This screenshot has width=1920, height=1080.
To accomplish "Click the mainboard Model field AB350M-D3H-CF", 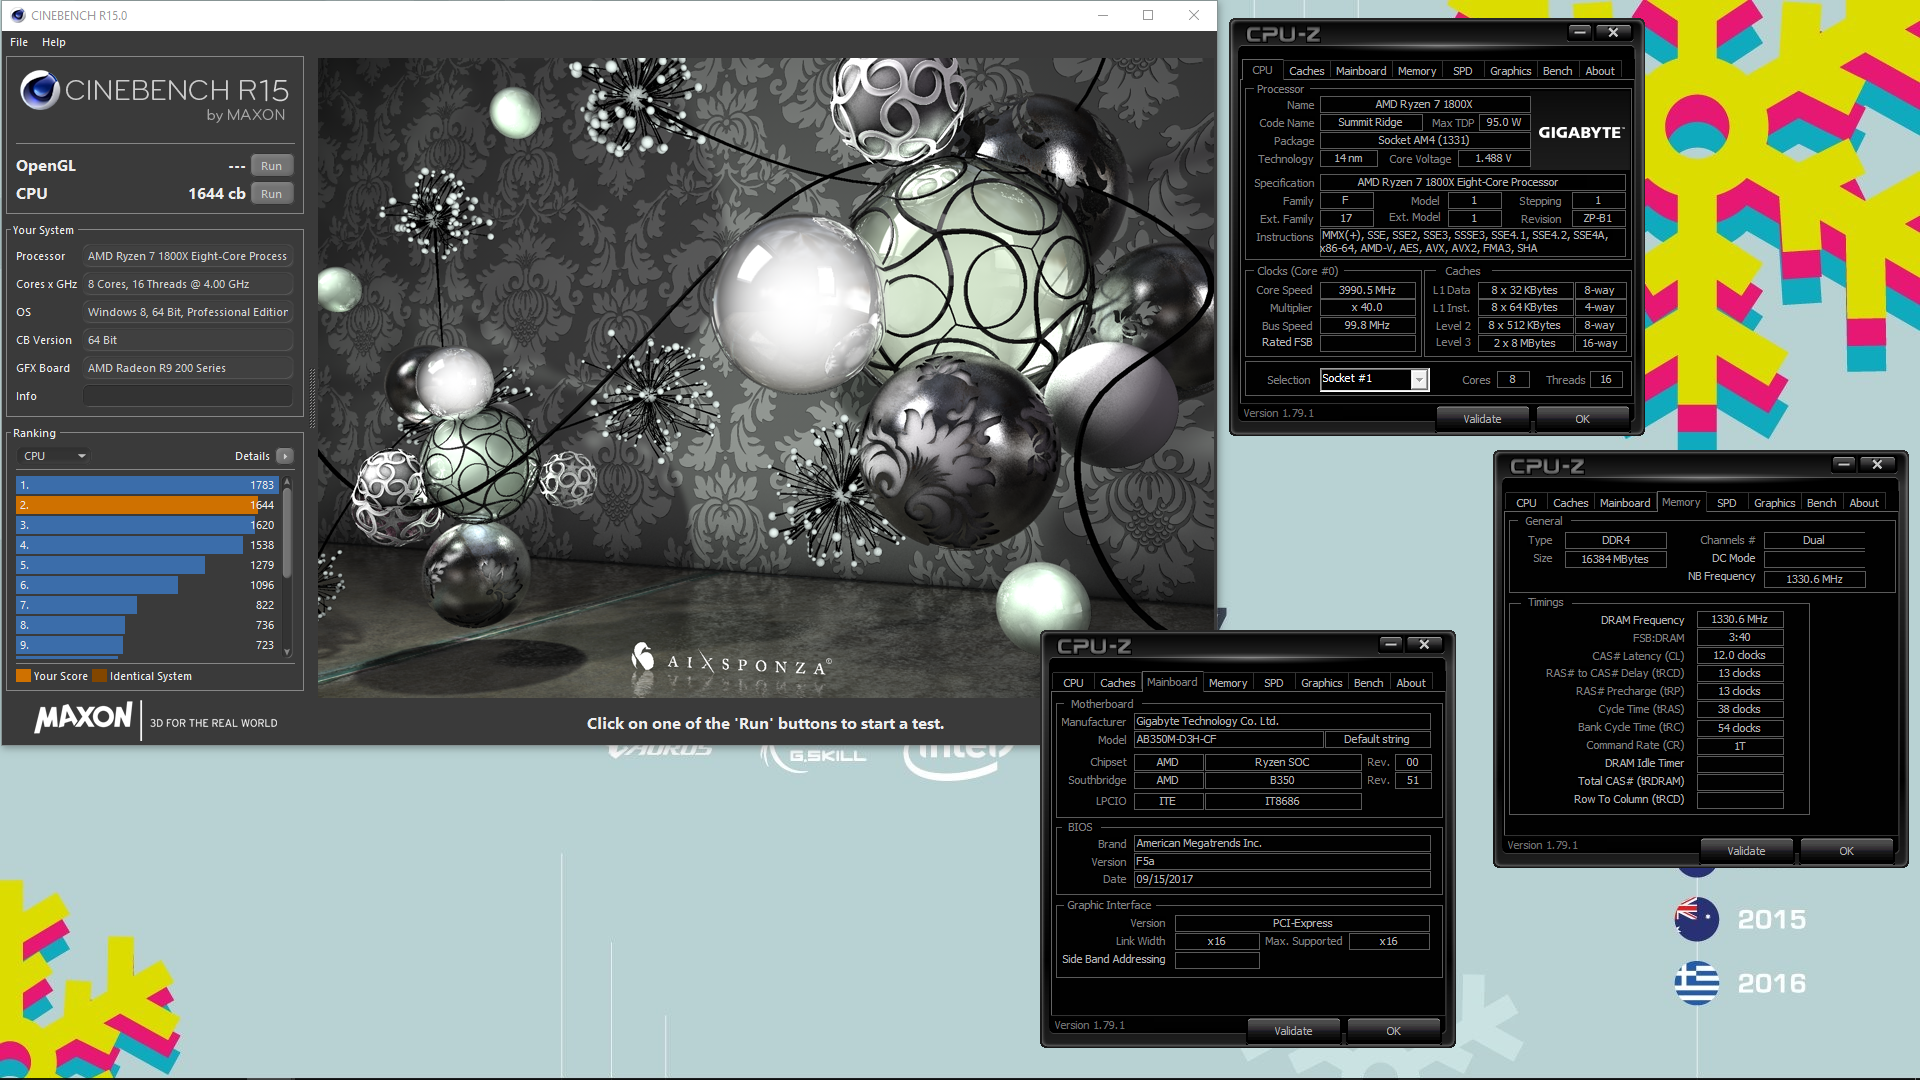I will tap(1228, 740).
